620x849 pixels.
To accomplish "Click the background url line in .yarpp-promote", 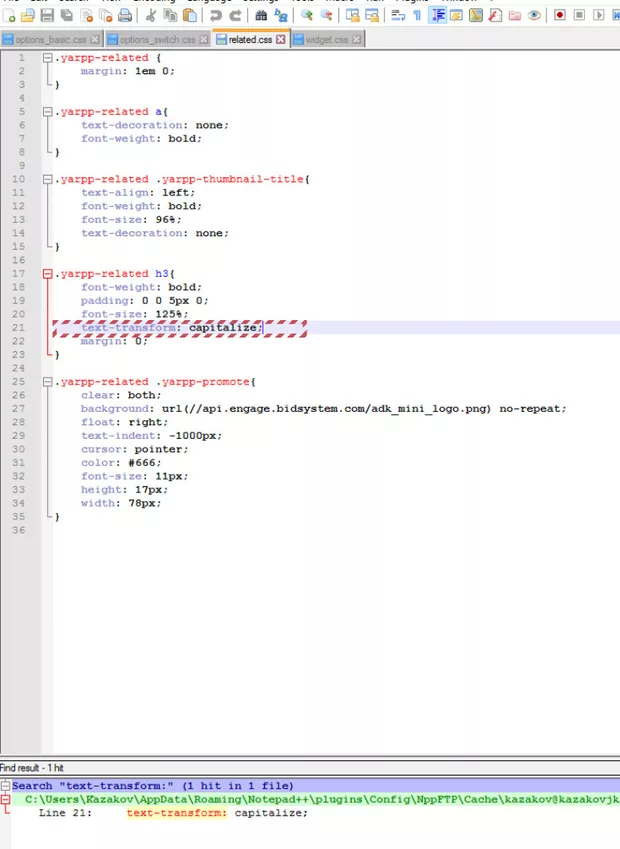I will [324, 409].
